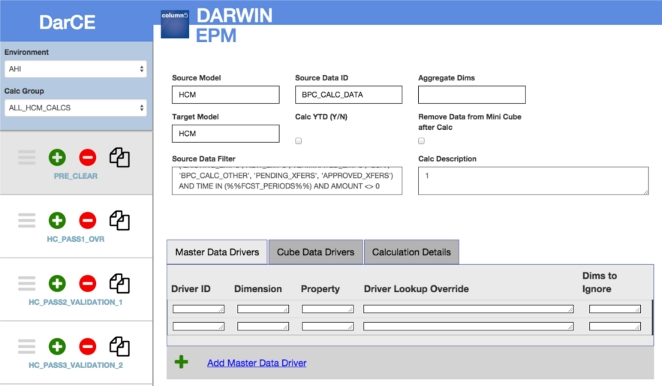
Task: Switch to Master Data Drivers tab
Action: 217,252
